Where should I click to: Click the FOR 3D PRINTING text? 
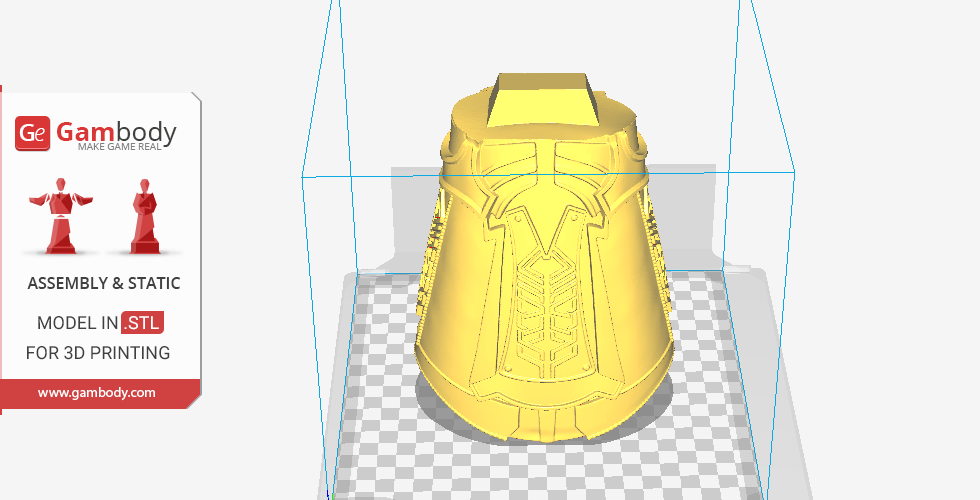(98, 353)
